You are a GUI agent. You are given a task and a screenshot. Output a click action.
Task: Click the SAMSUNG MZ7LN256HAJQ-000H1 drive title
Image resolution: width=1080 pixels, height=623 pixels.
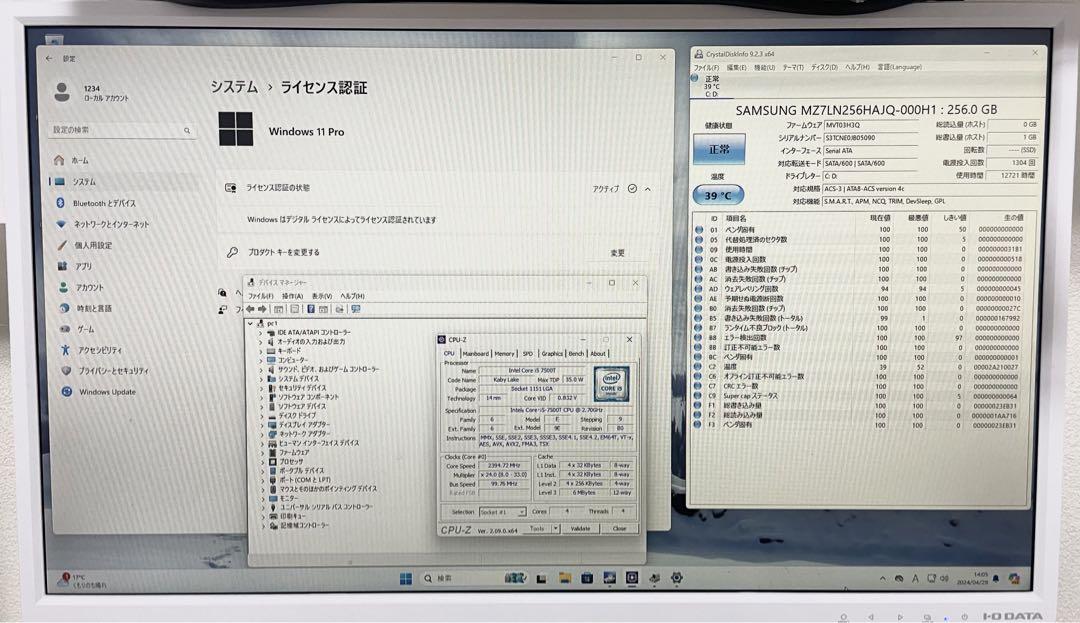866,110
